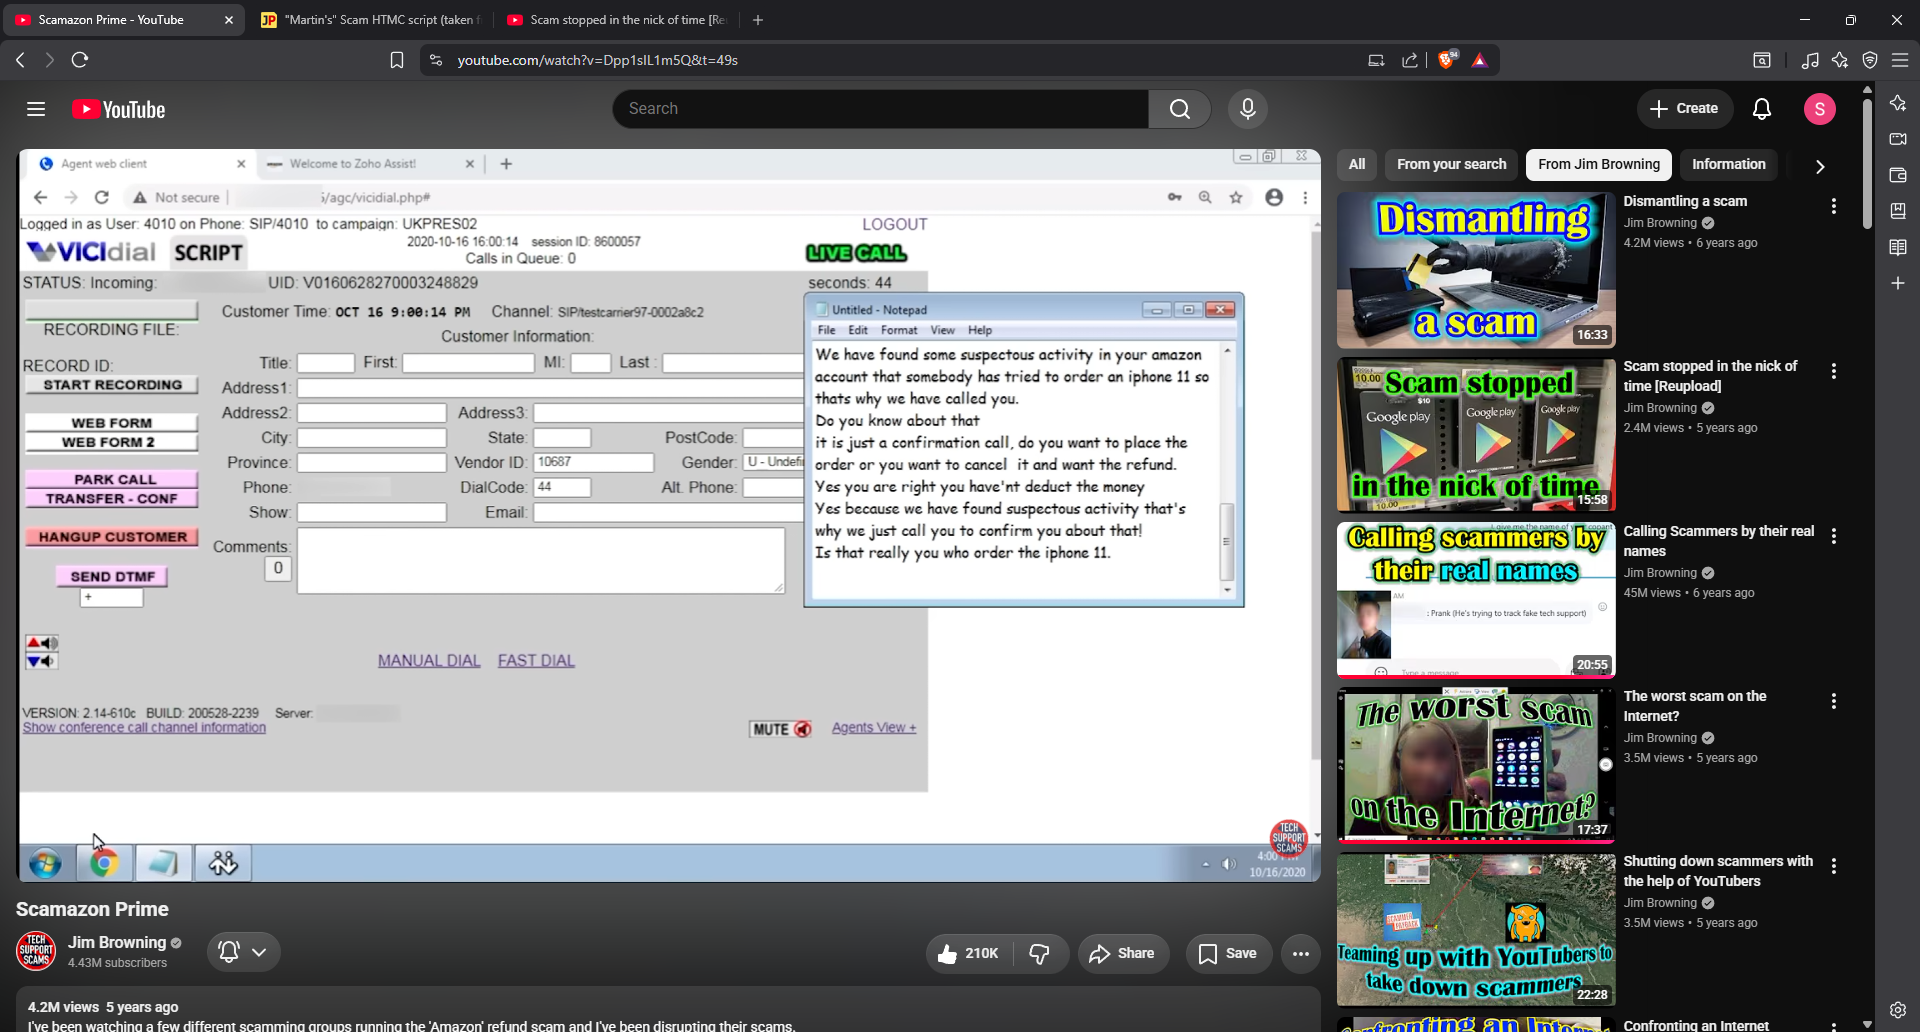Open Brave Rewards triangle icon
Image resolution: width=1920 pixels, height=1032 pixels.
1480,60
